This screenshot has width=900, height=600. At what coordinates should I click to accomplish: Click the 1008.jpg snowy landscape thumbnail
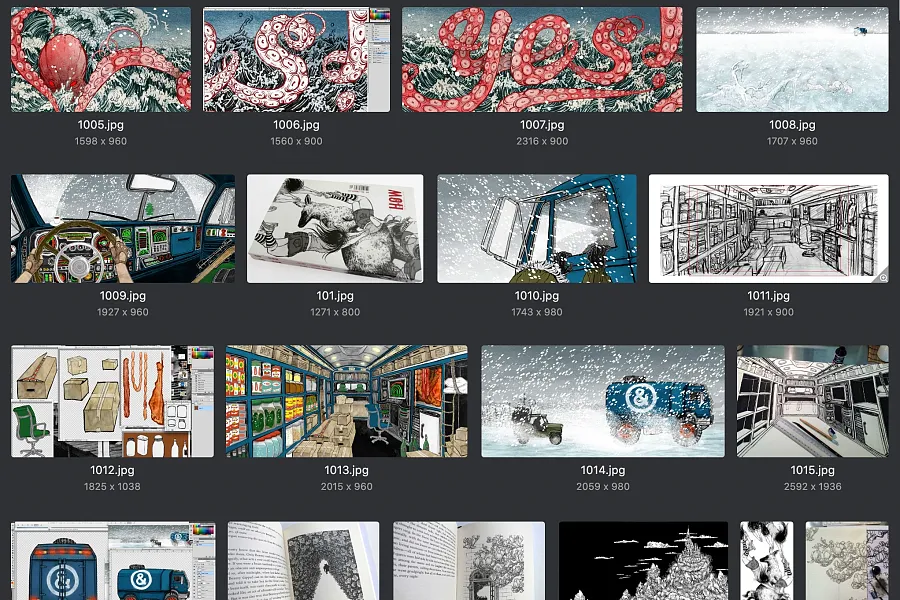792,59
